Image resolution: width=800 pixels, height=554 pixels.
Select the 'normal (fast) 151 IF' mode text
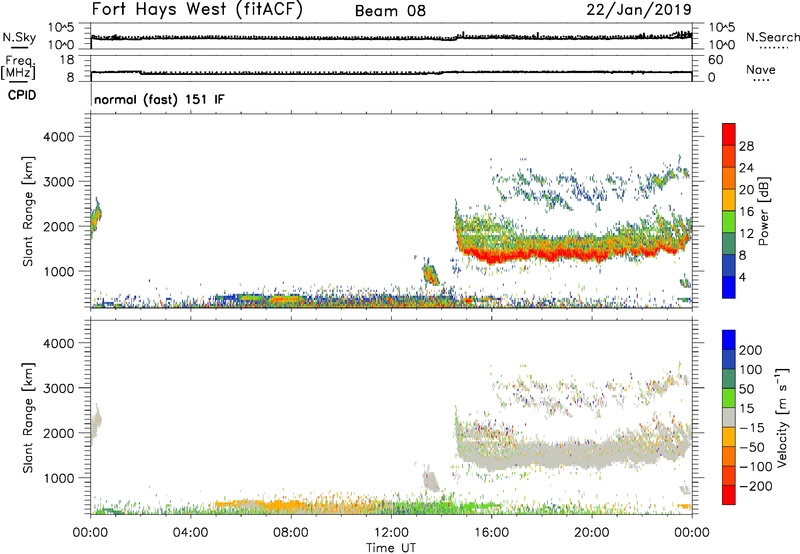(x=159, y=99)
